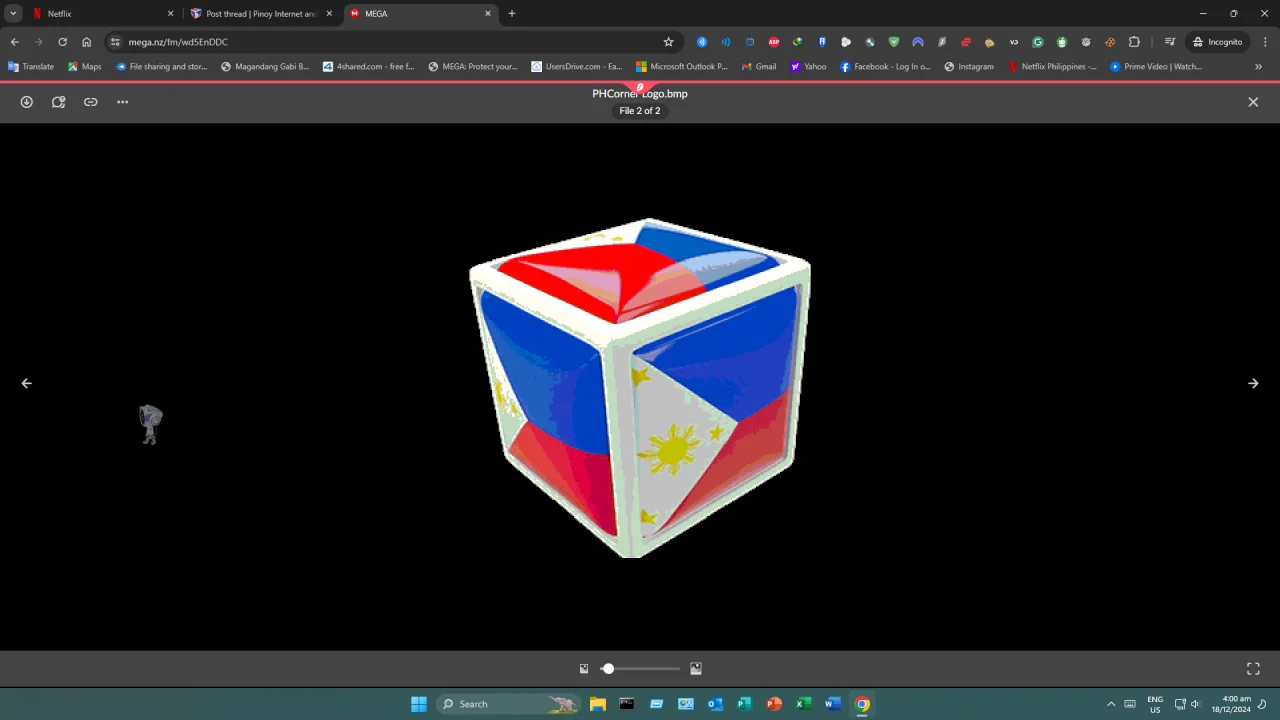Close the MEGA tab

point(488,14)
